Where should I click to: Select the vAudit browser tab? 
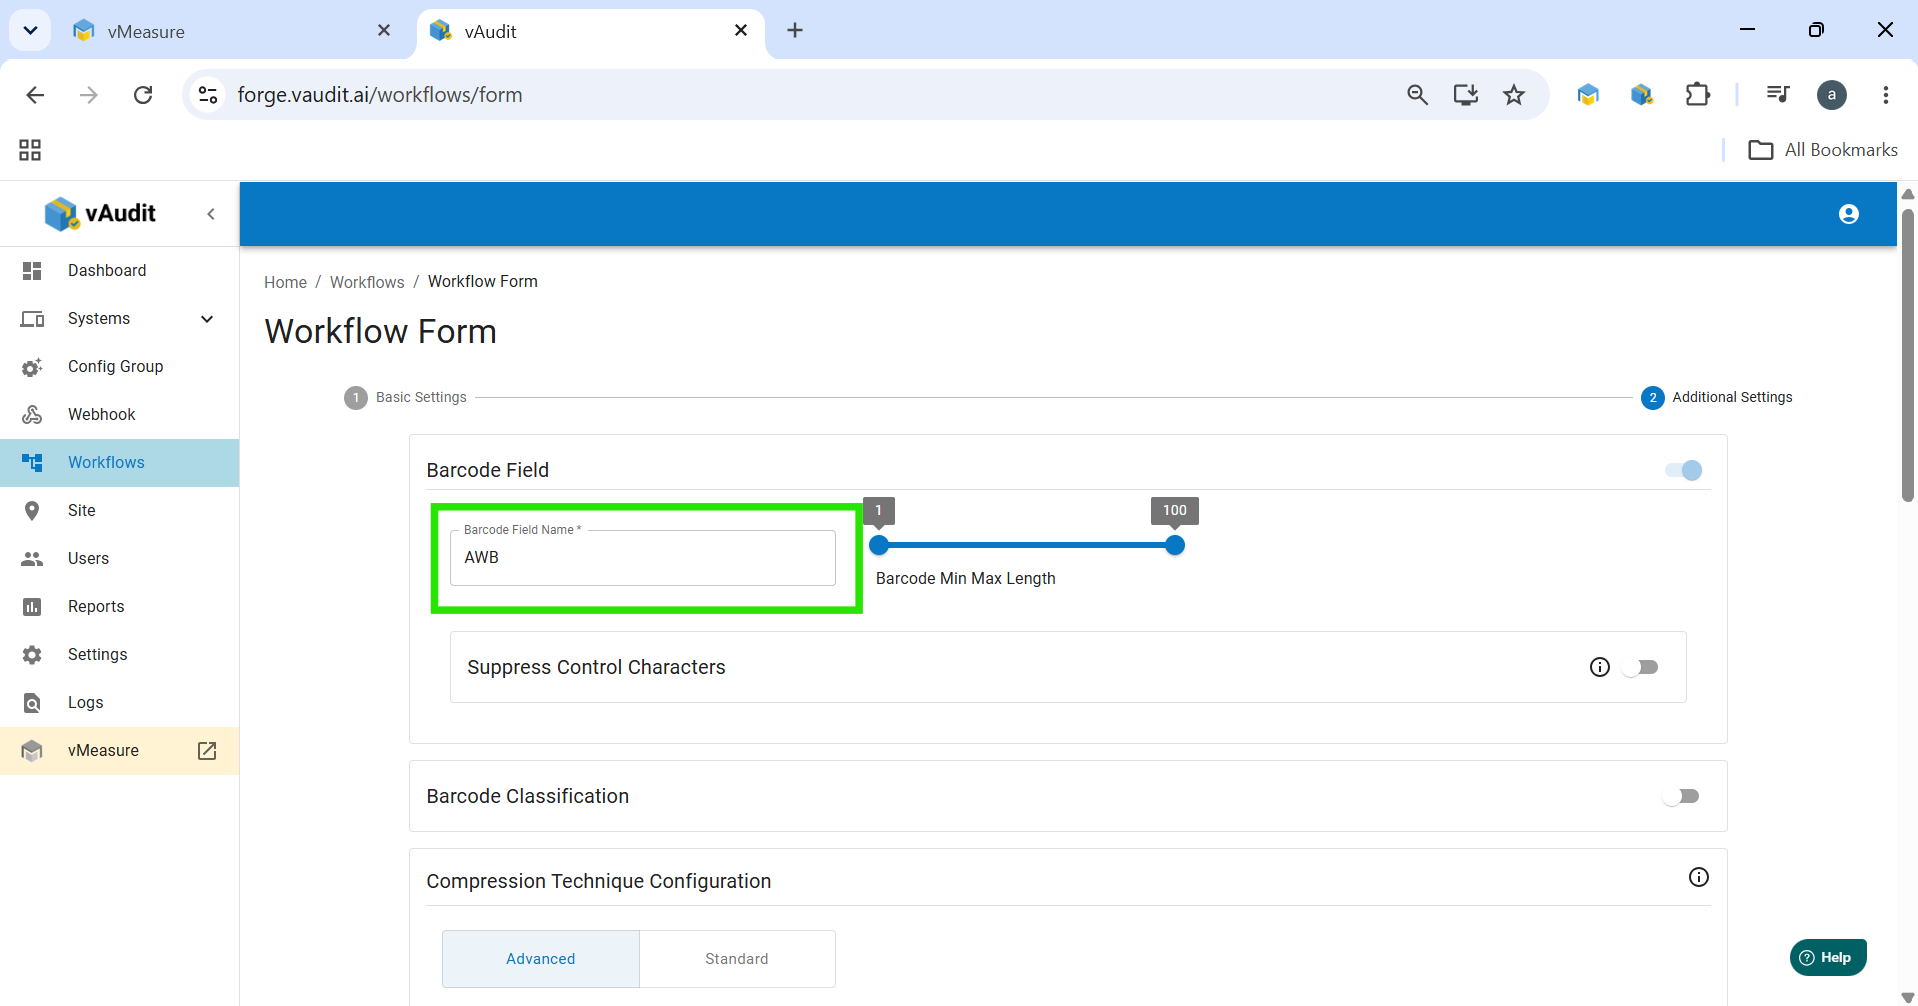click(590, 31)
